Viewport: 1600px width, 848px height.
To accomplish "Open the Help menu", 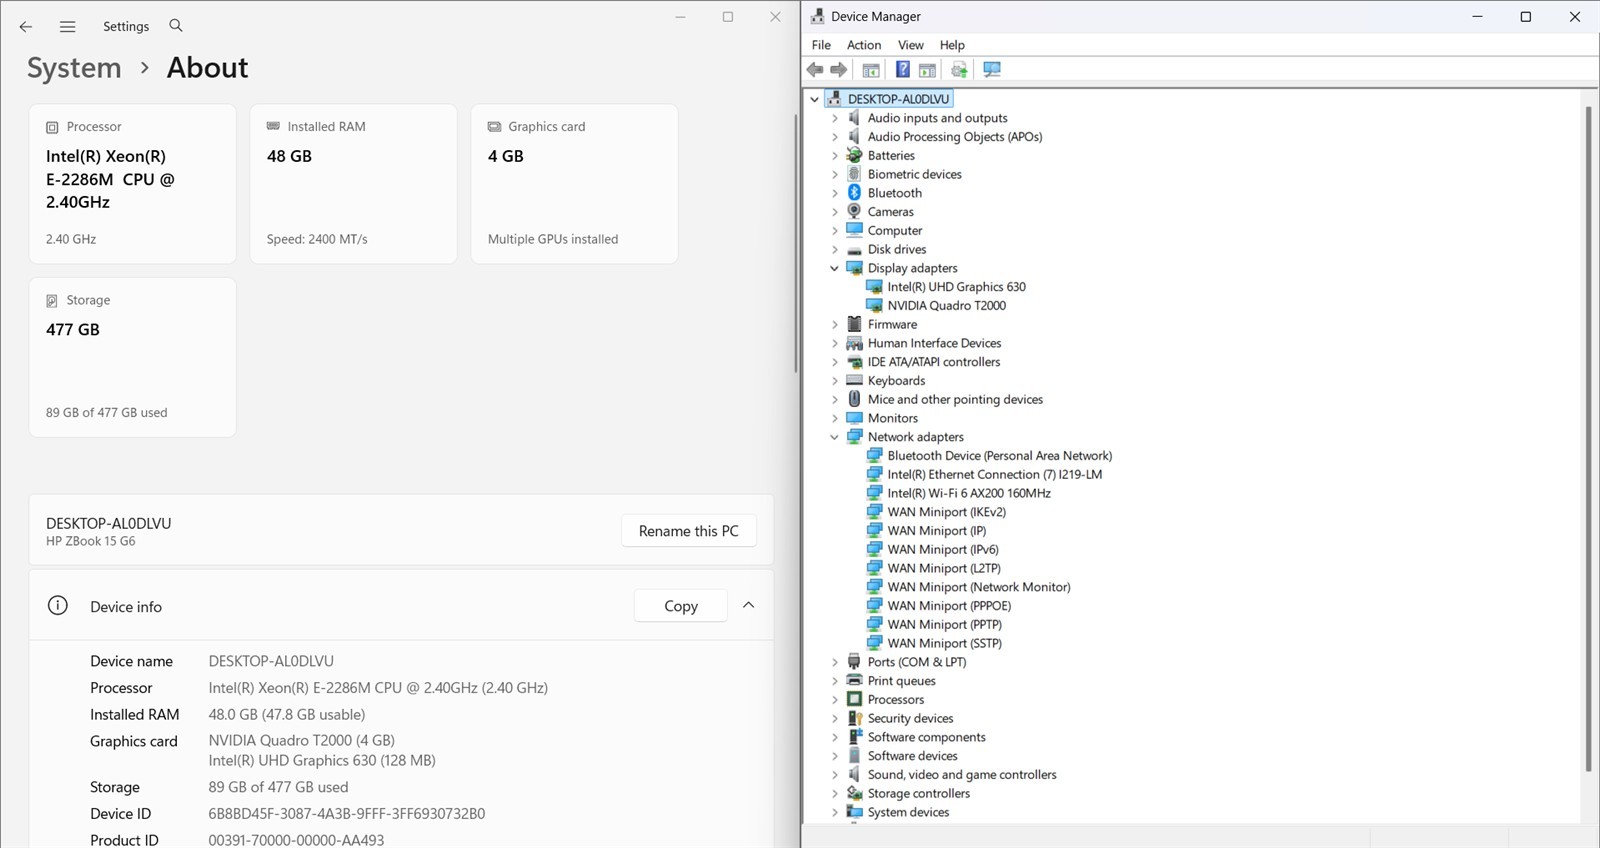I will pyautogui.click(x=952, y=45).
